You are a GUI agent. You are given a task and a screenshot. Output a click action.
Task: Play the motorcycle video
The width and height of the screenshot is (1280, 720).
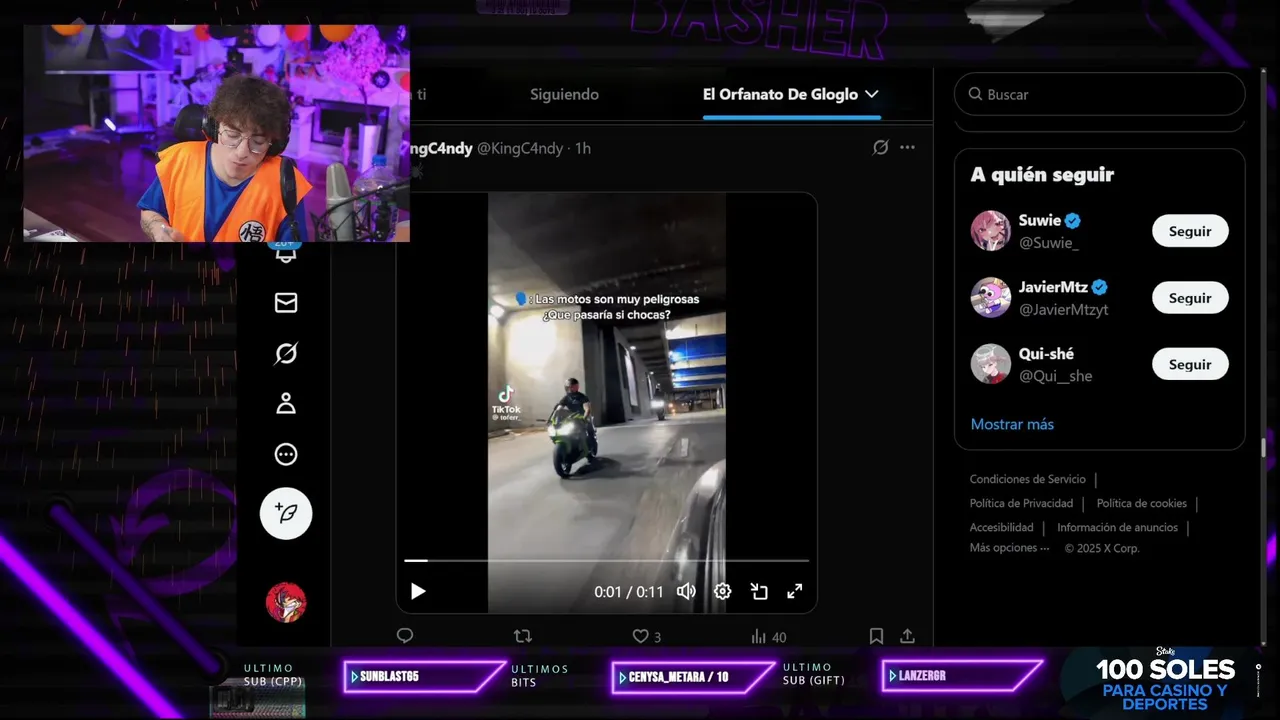tap(418, 591)
